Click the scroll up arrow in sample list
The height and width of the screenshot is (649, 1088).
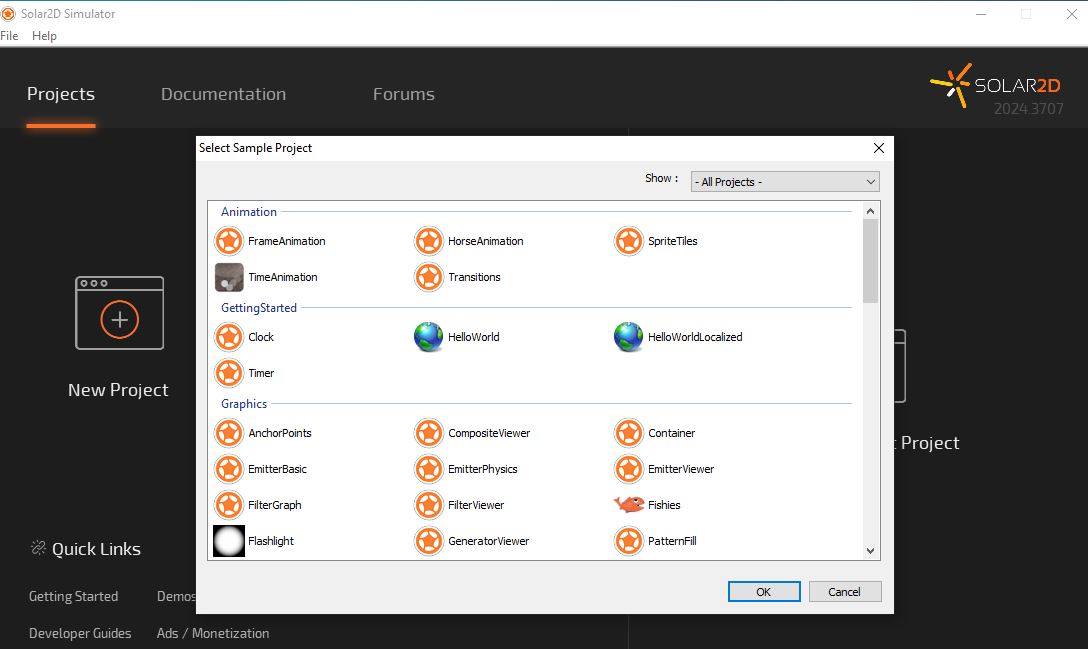pos(870,211)
